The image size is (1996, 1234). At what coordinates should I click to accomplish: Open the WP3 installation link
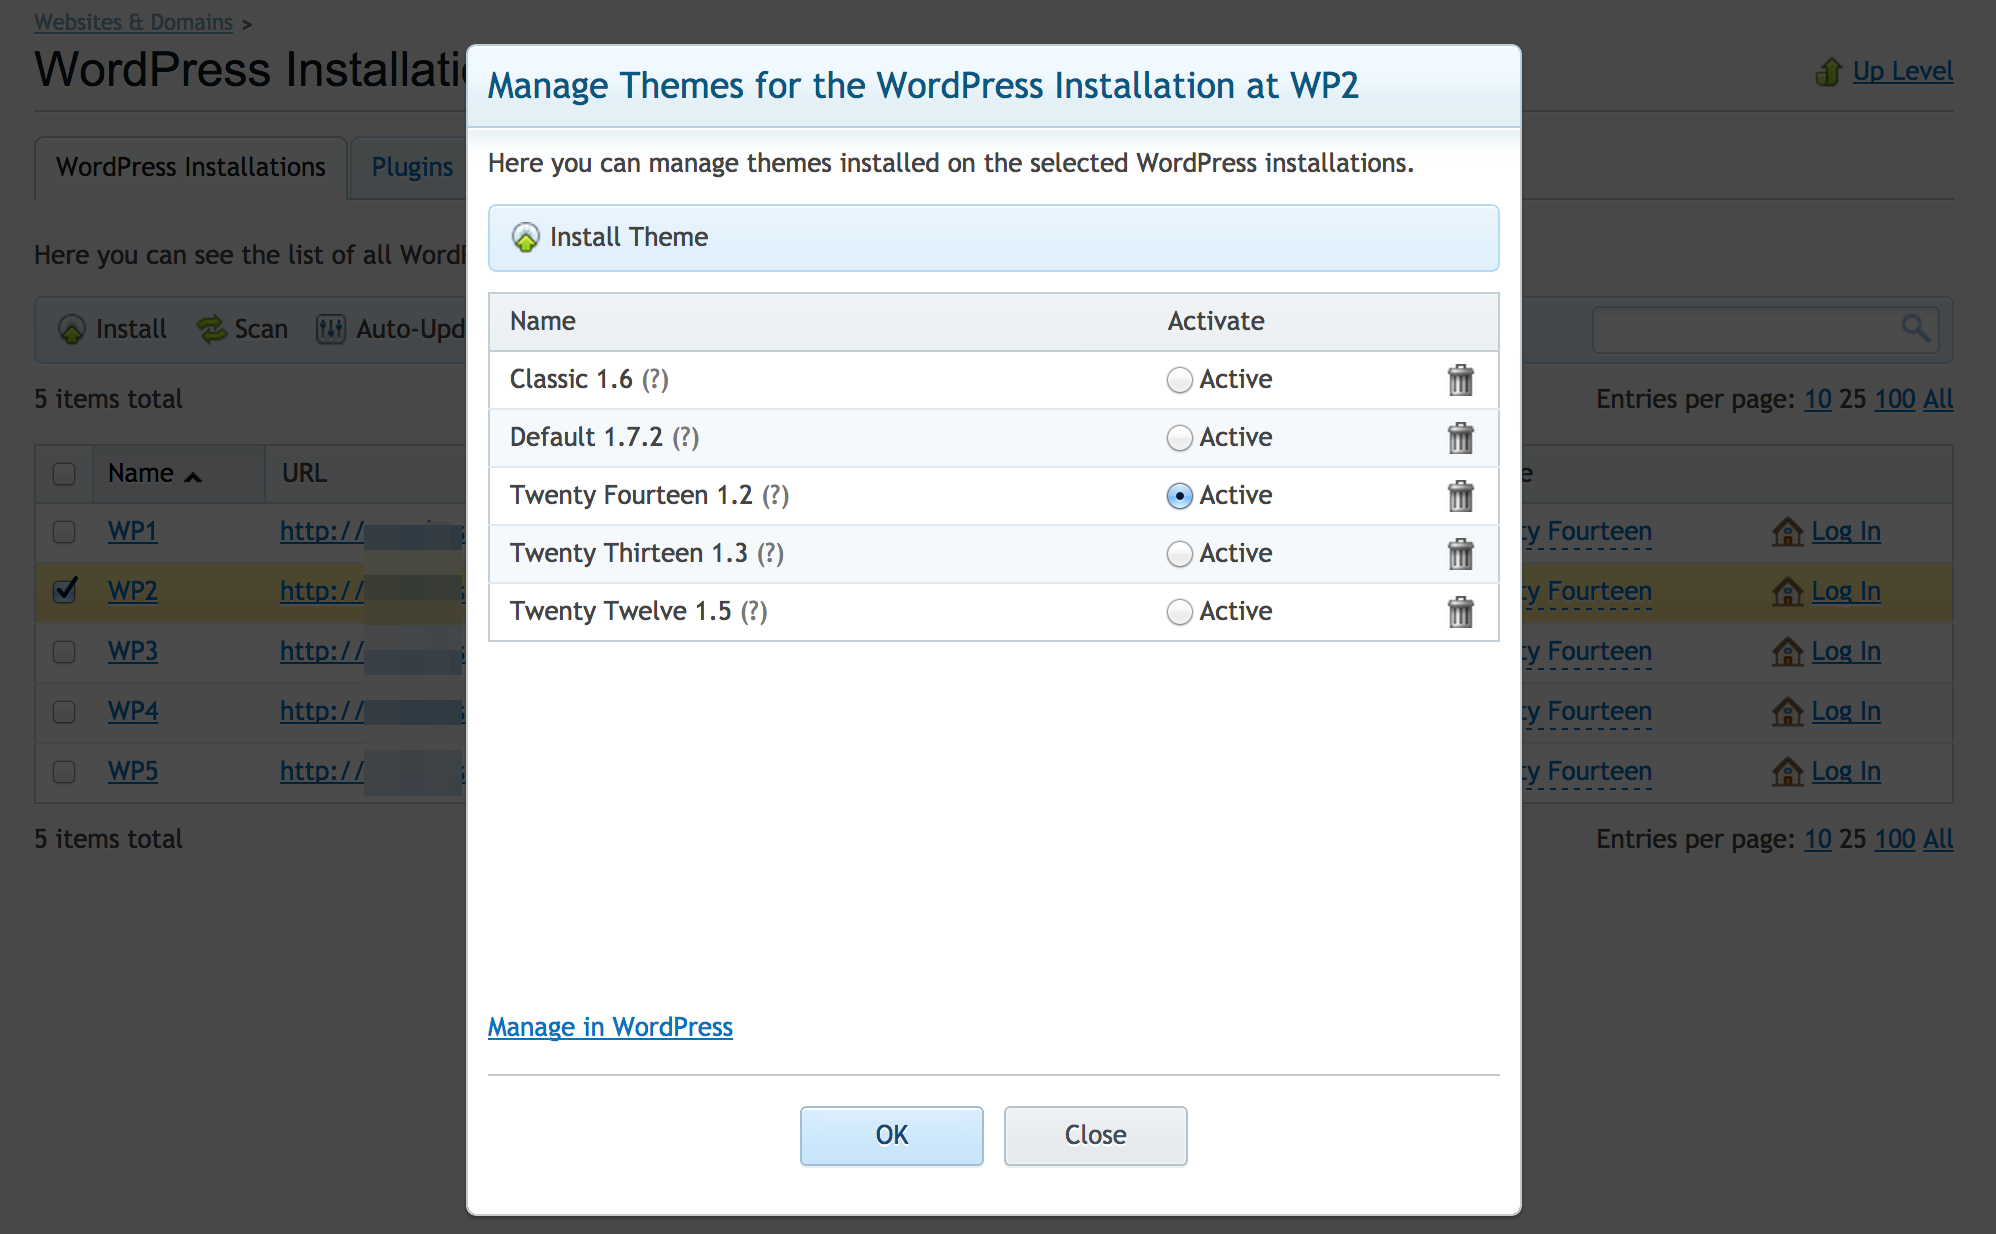(x=133, y=652)
